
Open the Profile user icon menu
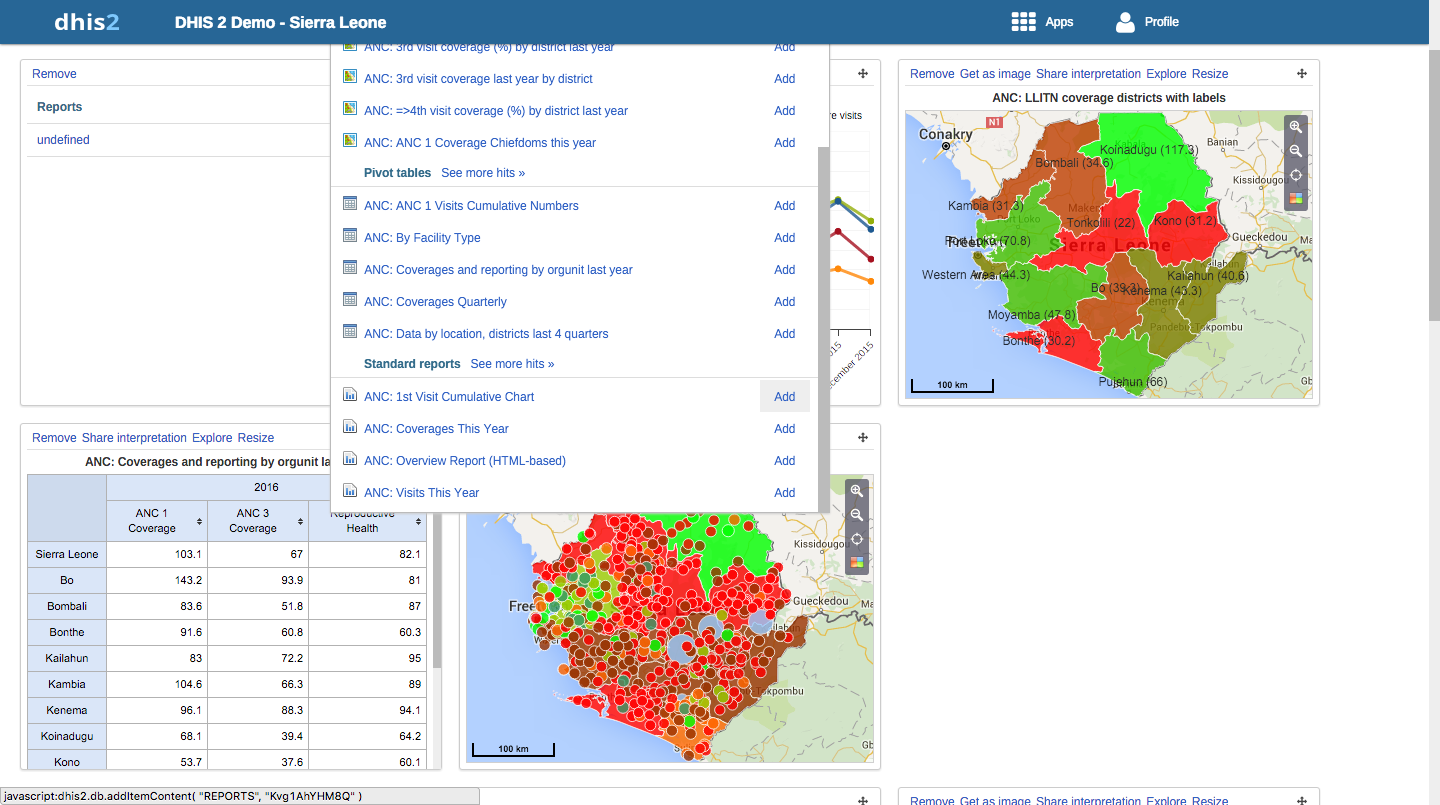tap(1125, 22)
